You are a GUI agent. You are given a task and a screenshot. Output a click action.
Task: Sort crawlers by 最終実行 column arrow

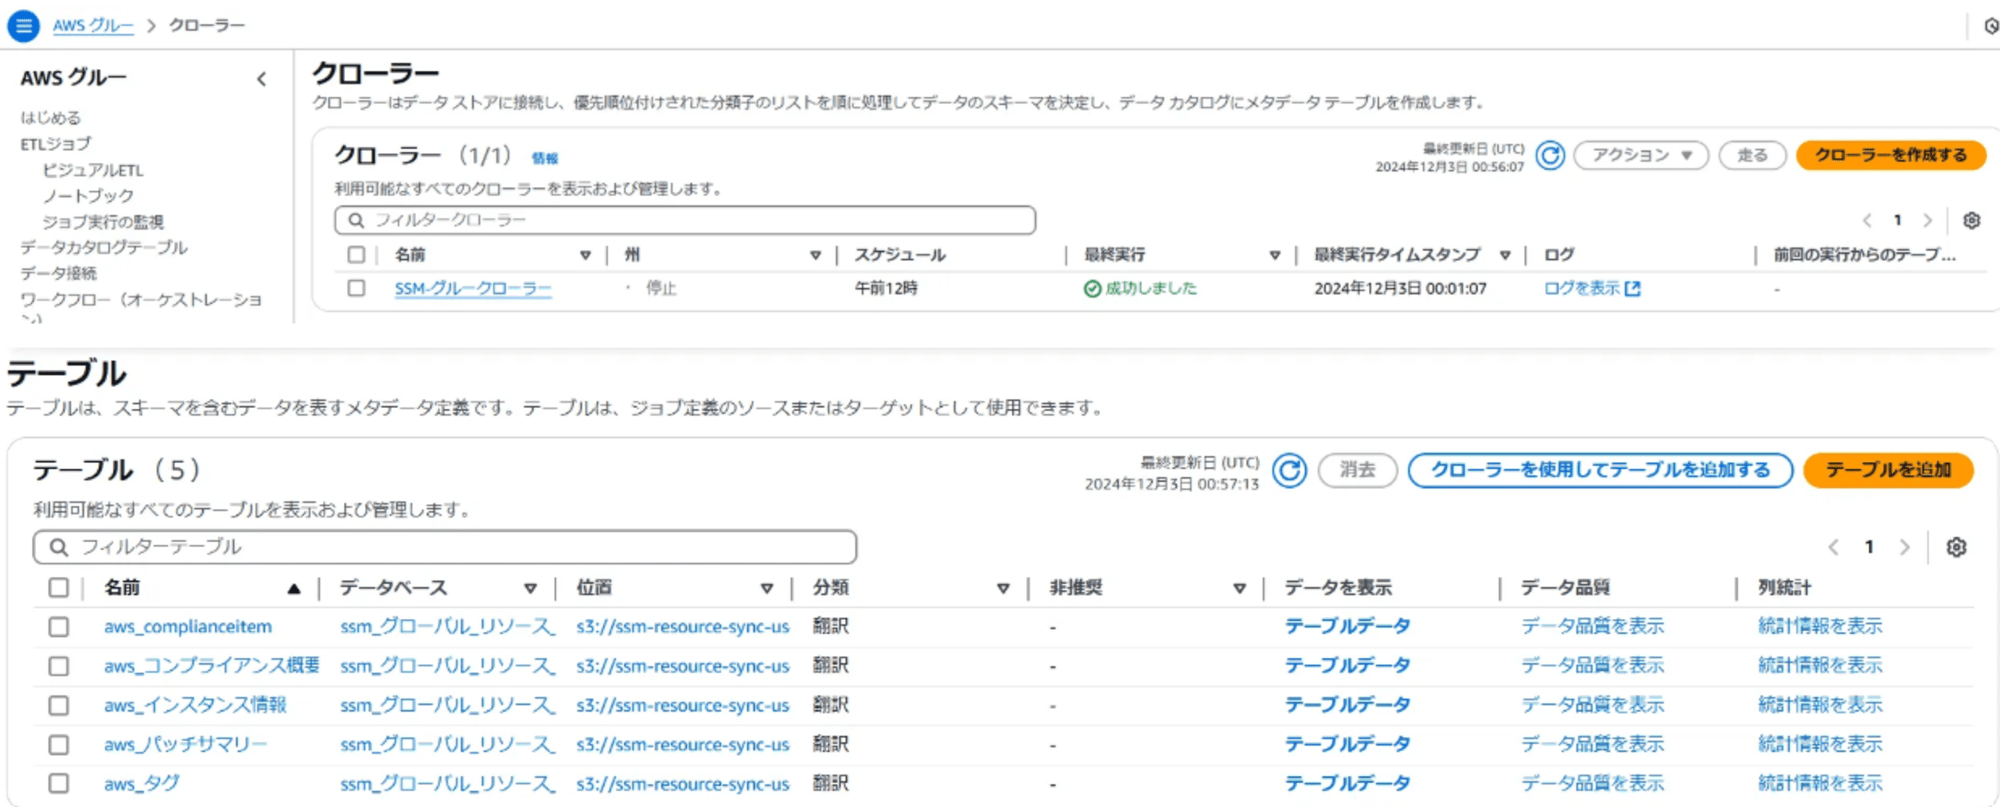(1274, 256)
